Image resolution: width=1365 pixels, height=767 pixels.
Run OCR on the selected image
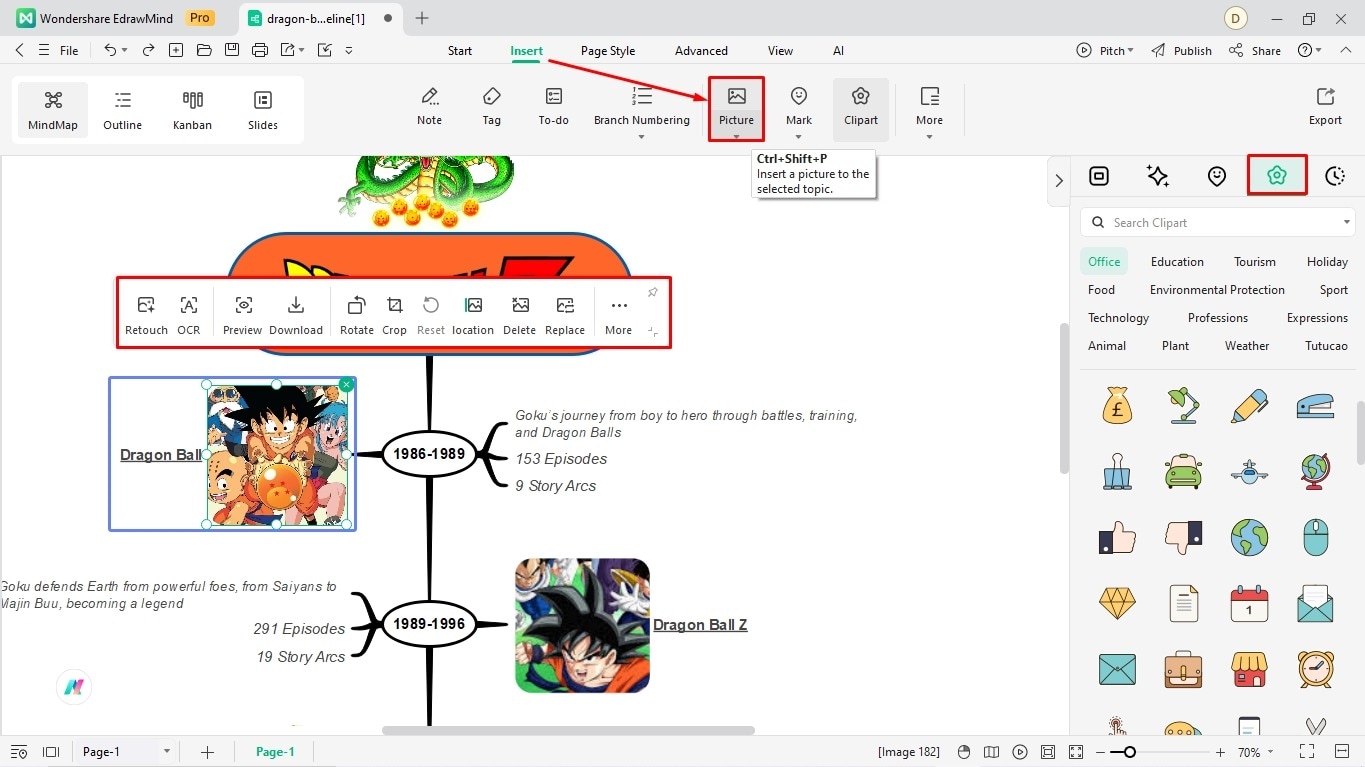click(x=188, y=315)
